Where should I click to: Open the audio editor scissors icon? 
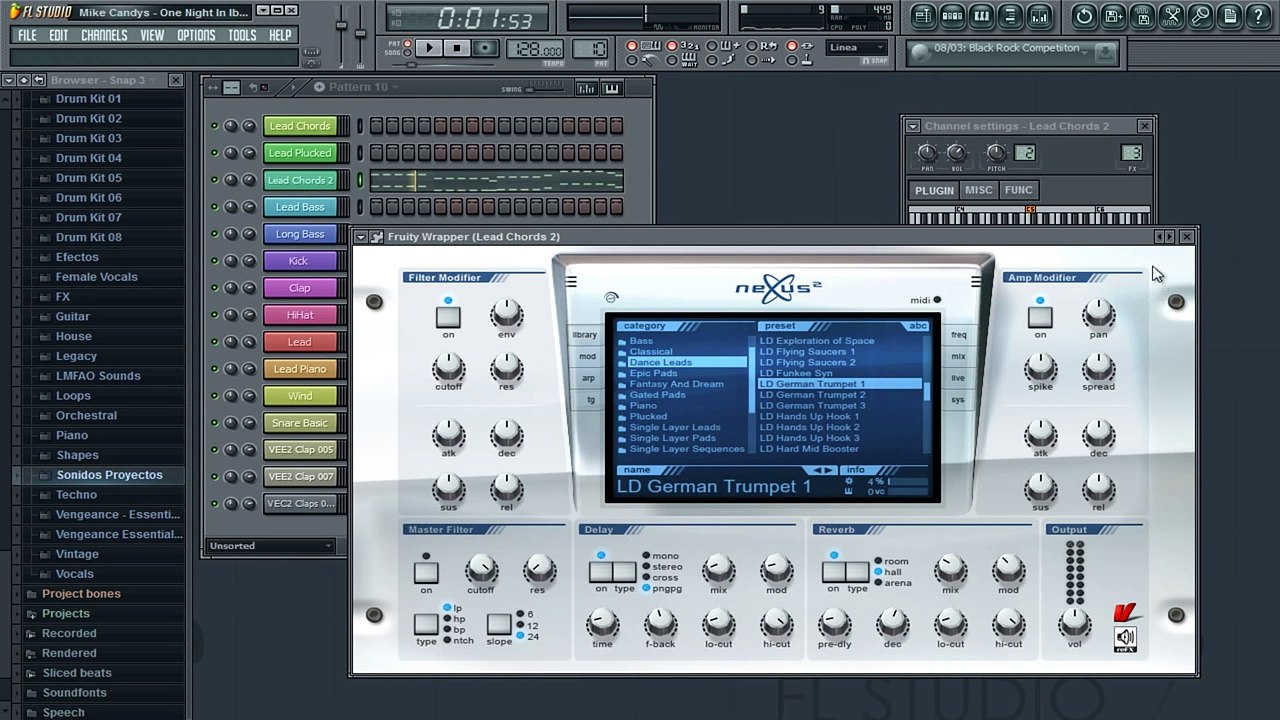tap(1171, 16)
